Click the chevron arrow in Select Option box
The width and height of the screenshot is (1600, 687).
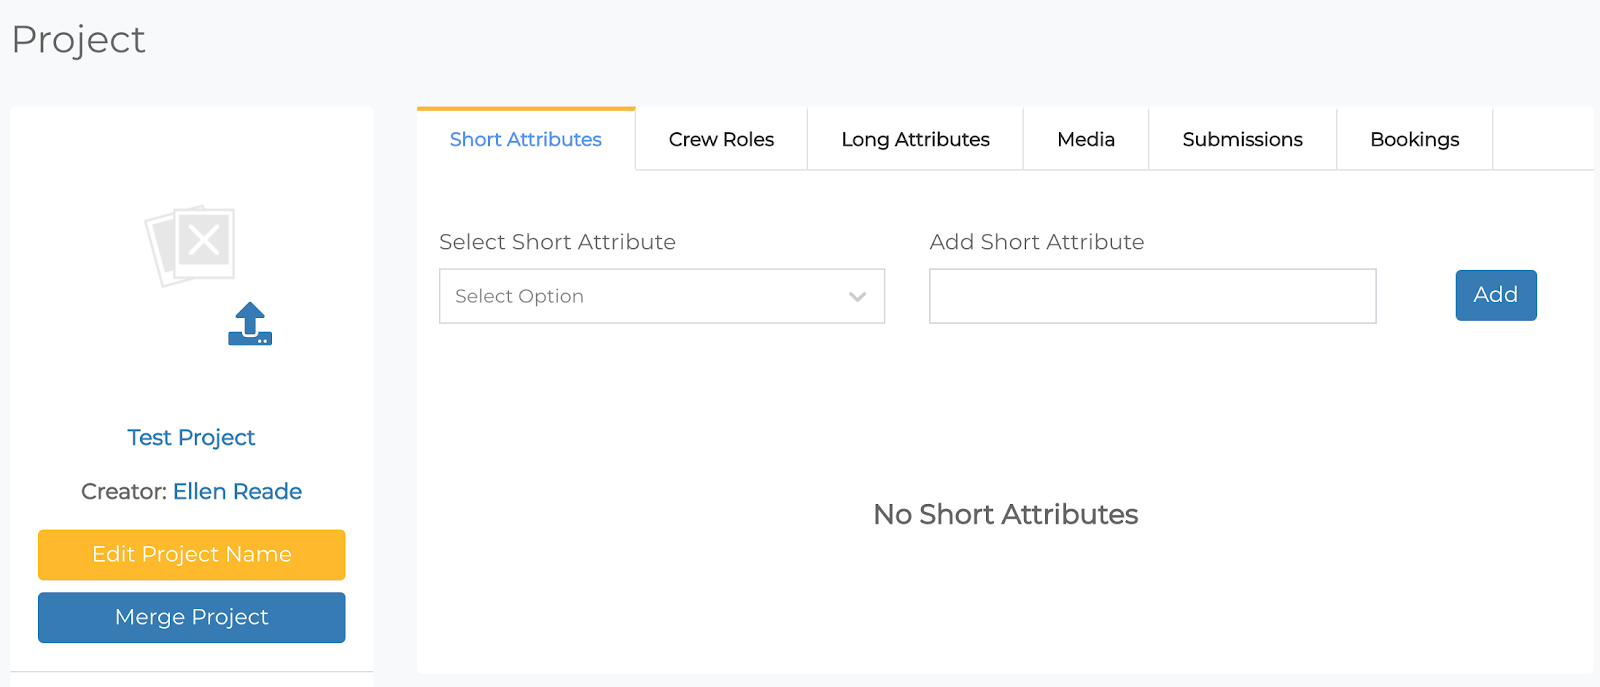point(857,297)
